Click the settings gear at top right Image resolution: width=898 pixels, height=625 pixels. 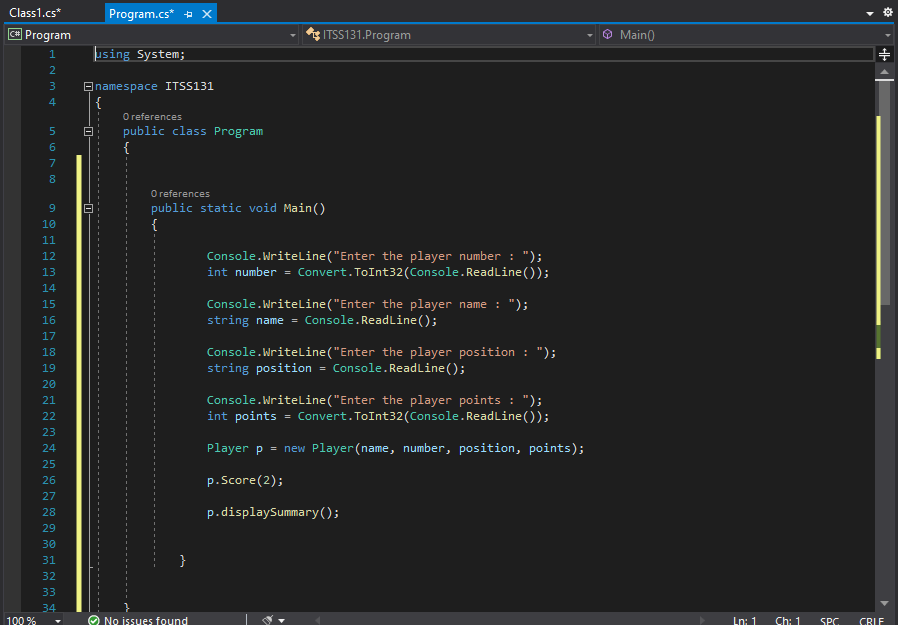coord(888,14)
